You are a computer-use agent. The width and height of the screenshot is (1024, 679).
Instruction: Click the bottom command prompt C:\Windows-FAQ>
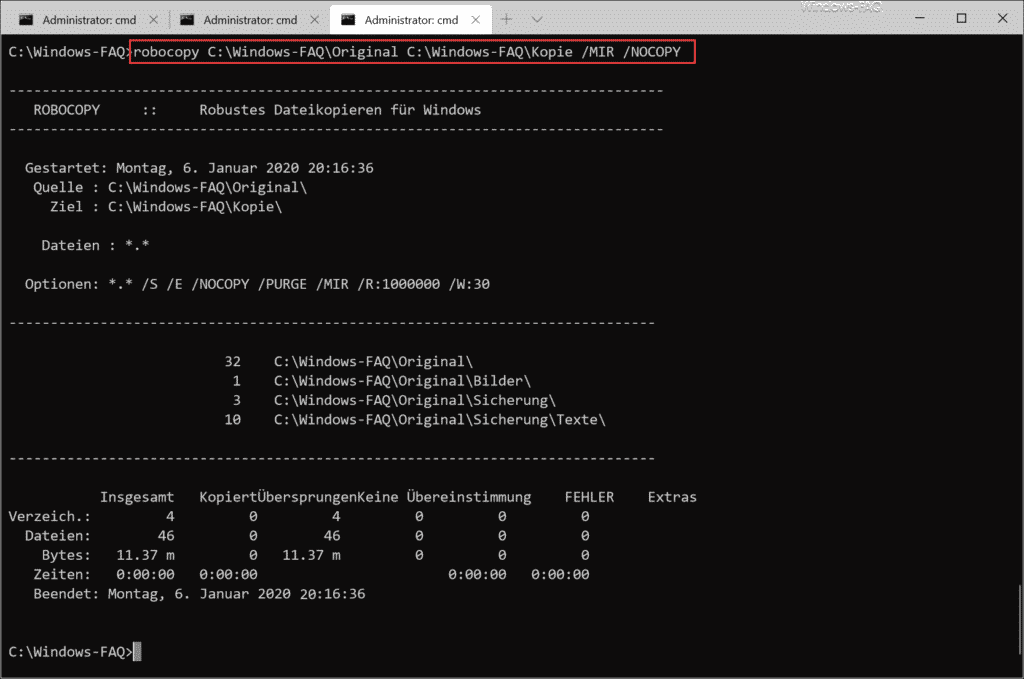(x=71, y=652)
